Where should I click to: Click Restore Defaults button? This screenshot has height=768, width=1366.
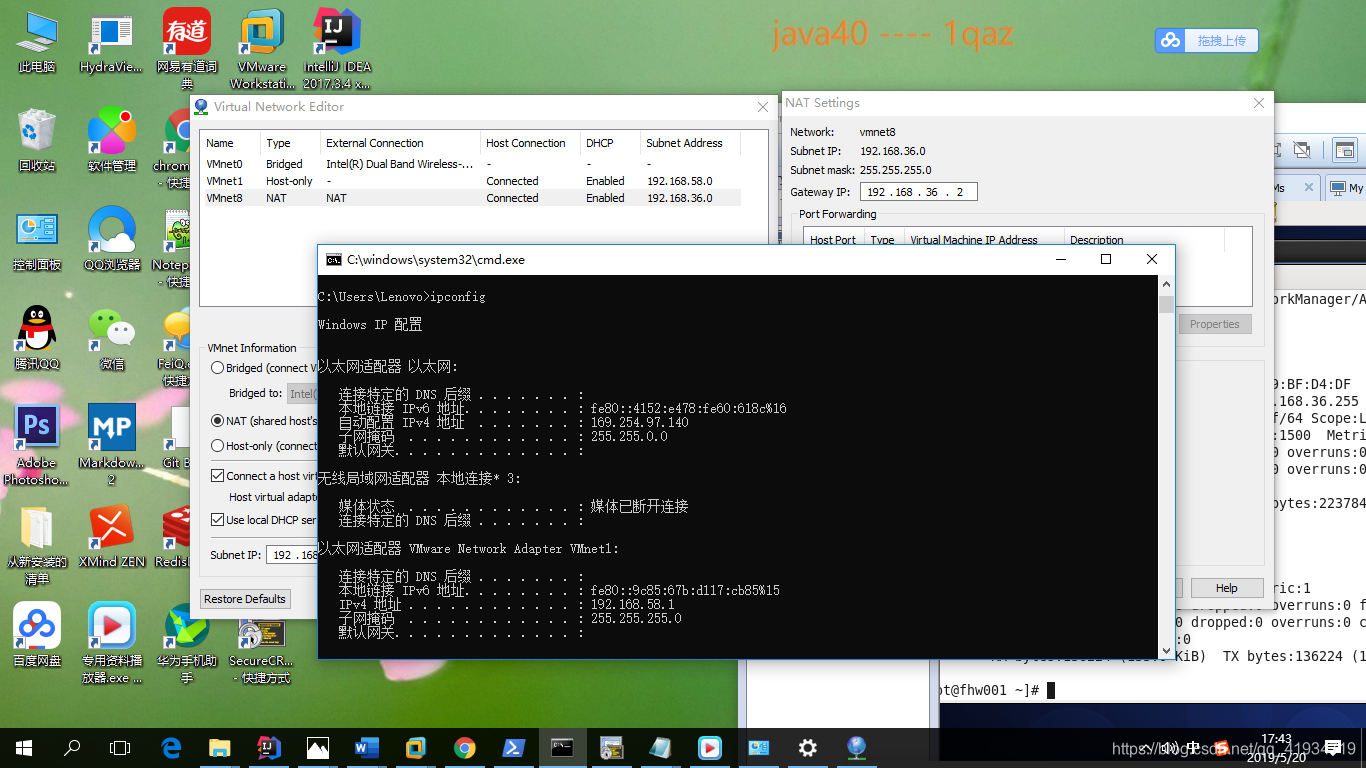coord(245,599)
